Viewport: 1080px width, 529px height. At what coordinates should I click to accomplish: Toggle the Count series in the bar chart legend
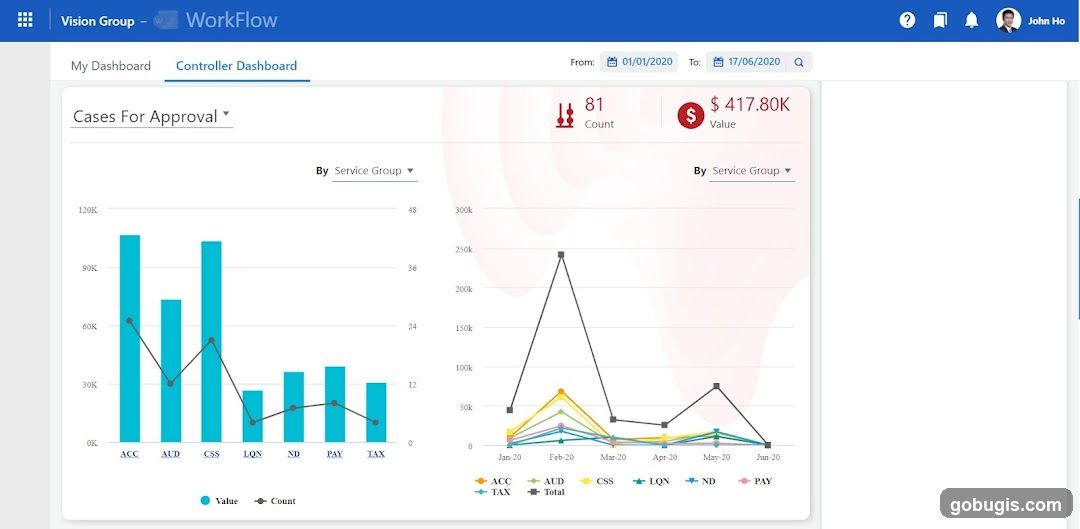[x=276, y=501]
